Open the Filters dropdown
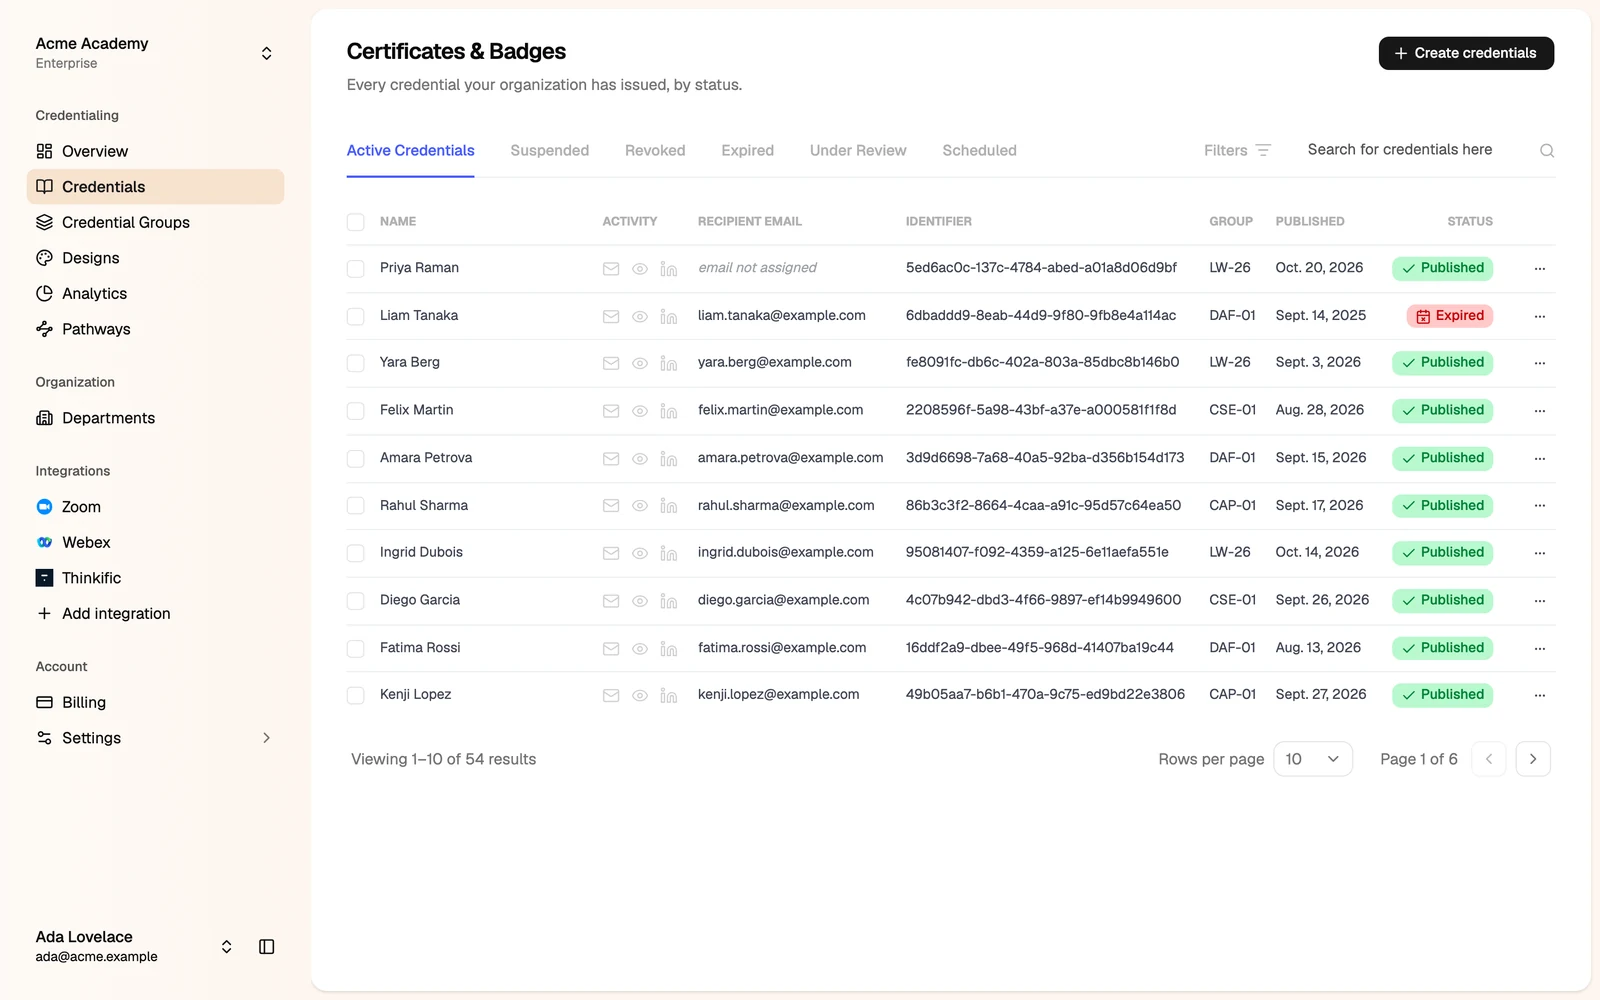Screen dimensions: 1600x1000 1237,150
